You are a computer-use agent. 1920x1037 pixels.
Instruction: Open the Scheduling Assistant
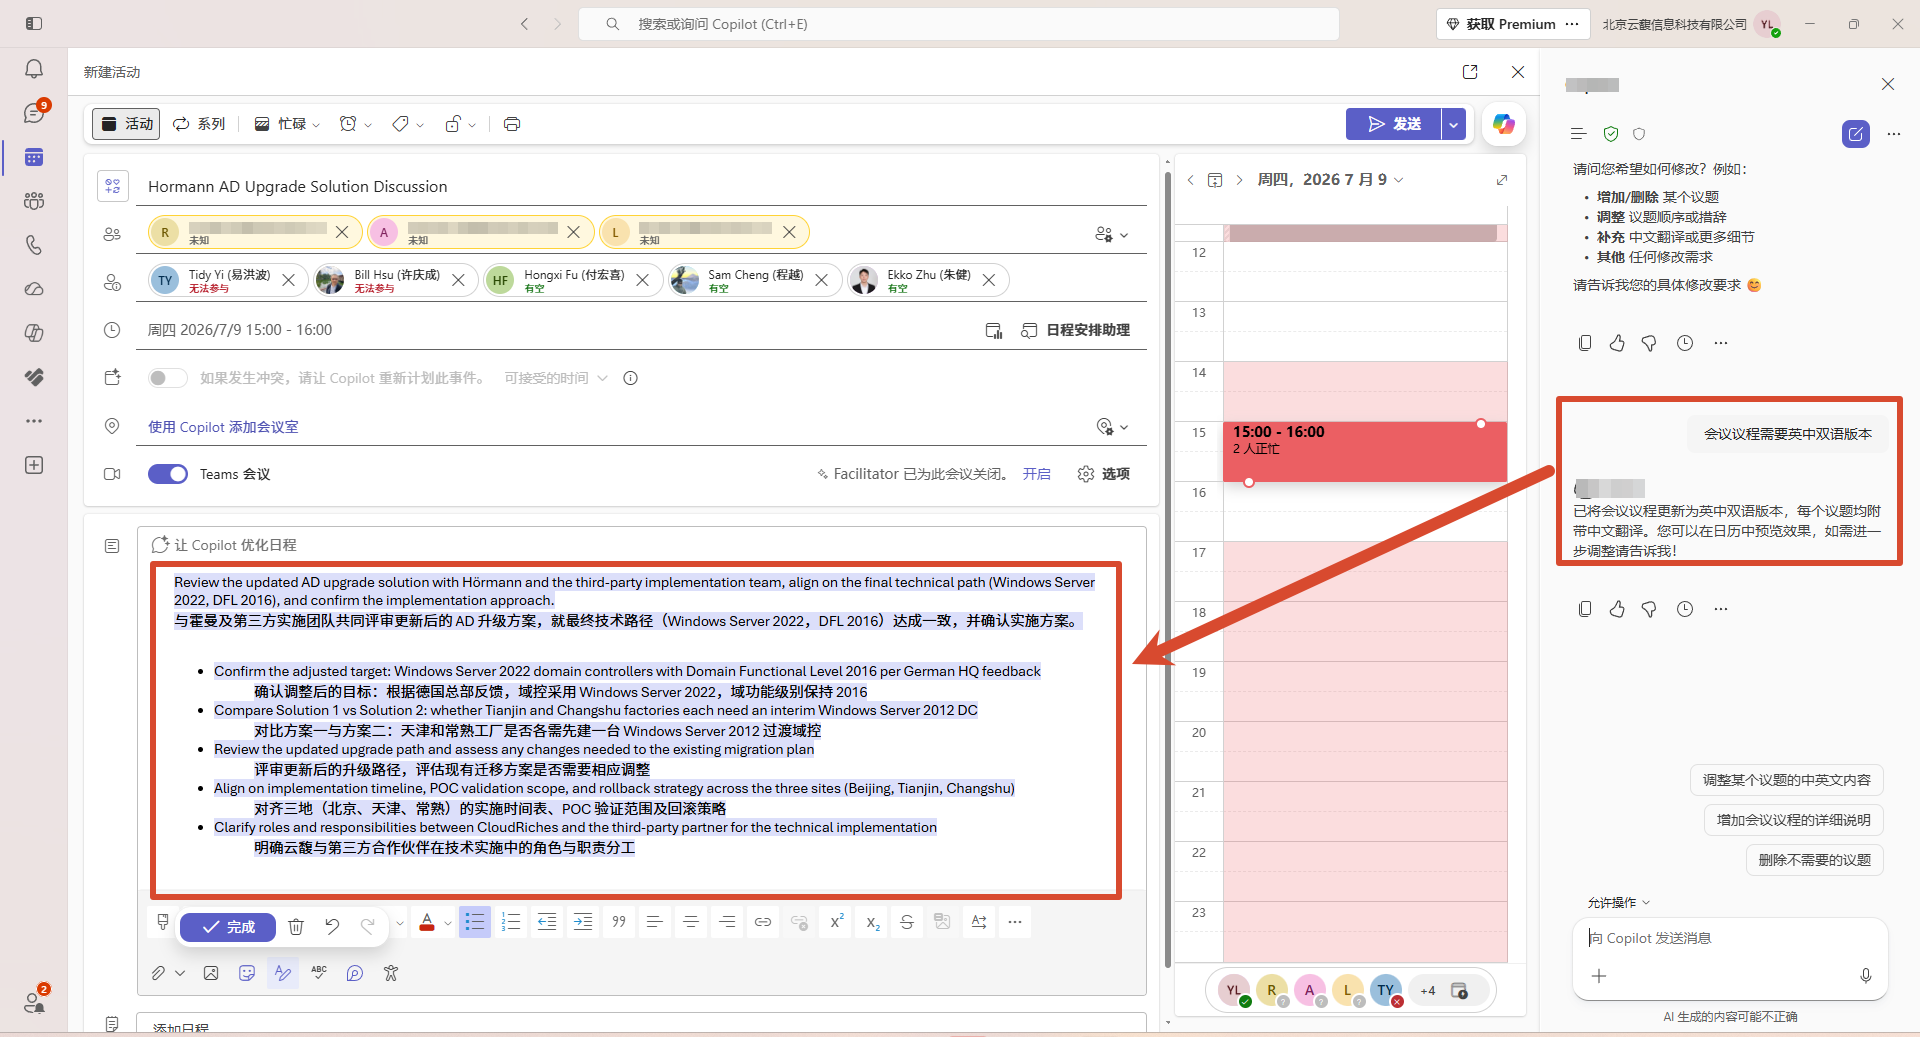(1075, 330)
